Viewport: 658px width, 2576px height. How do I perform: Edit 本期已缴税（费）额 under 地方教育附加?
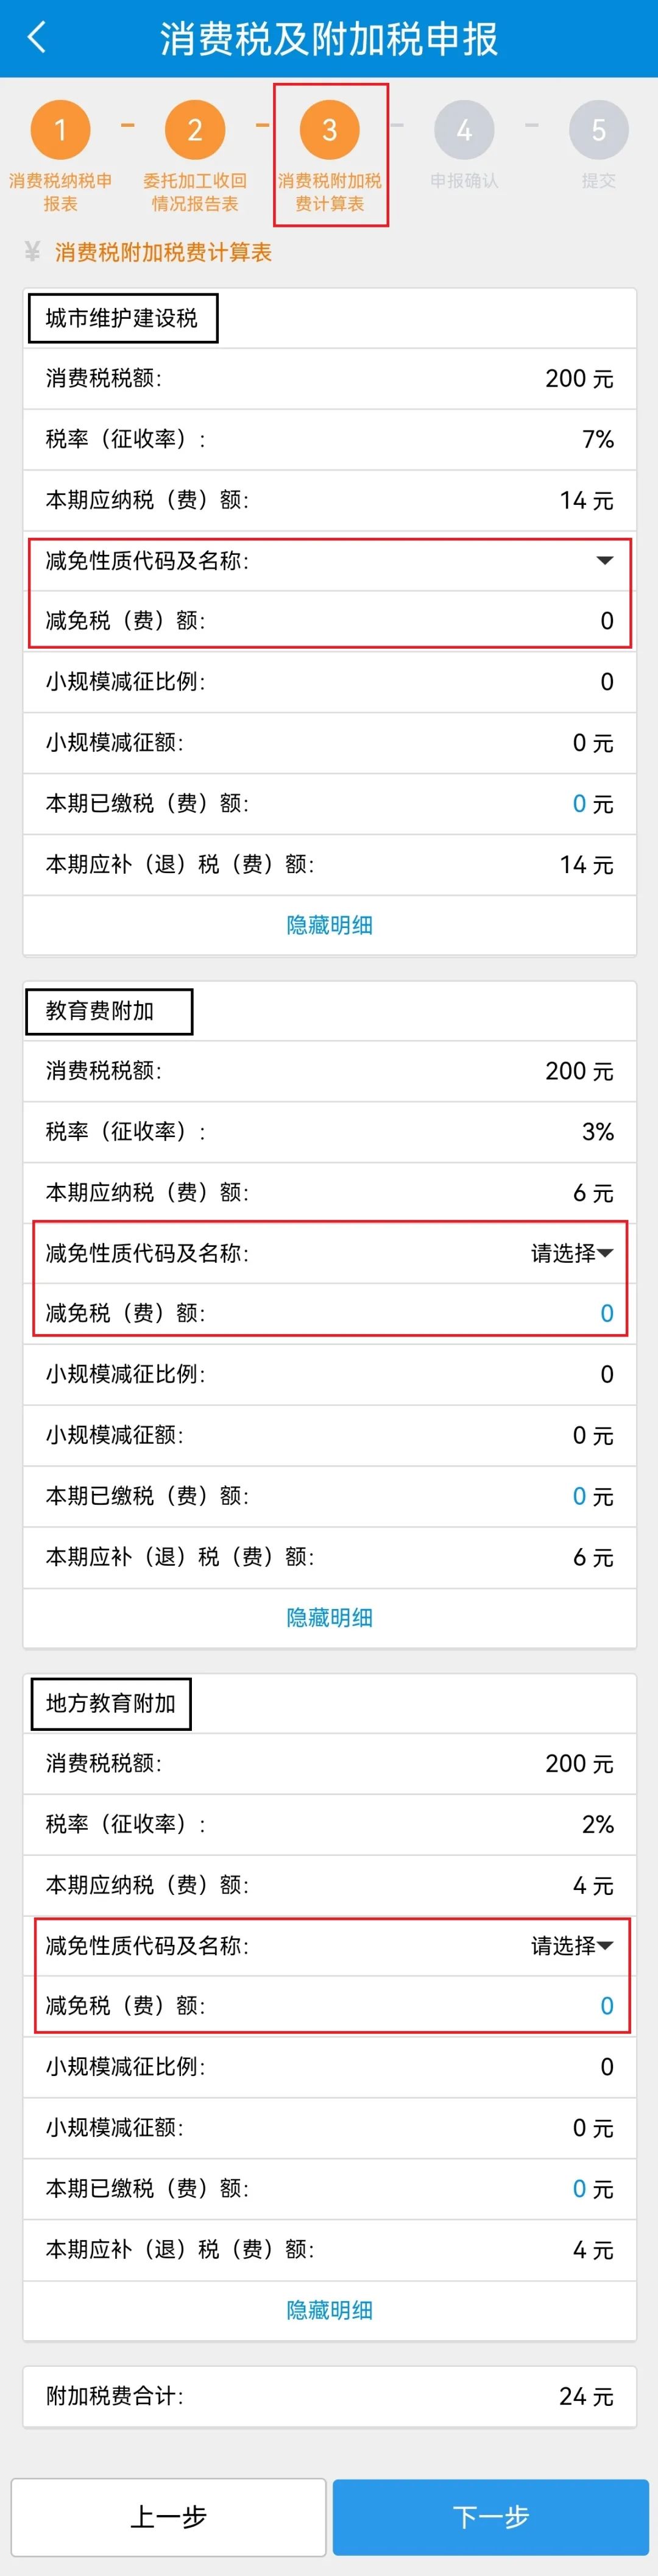(579, 2189)
